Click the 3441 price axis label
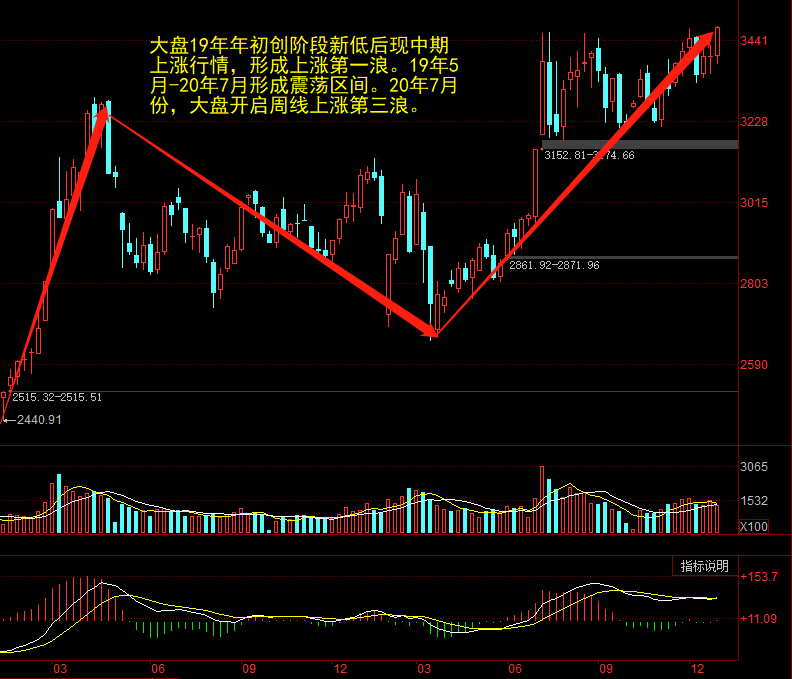This screenshot has width=792, height=679. 755,41
